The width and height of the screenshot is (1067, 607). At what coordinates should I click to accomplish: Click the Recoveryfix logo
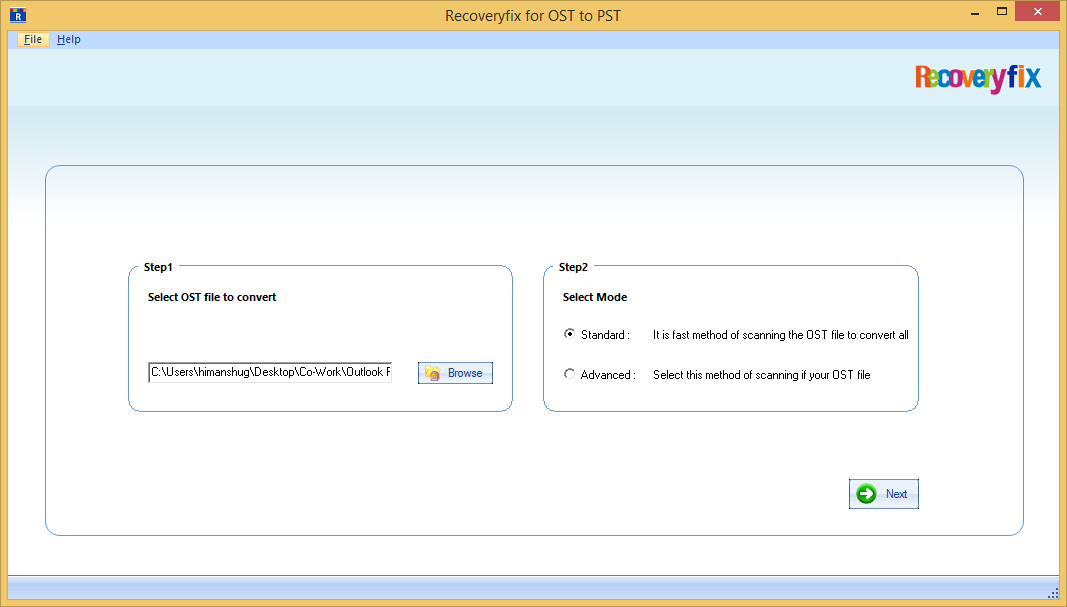978,78
